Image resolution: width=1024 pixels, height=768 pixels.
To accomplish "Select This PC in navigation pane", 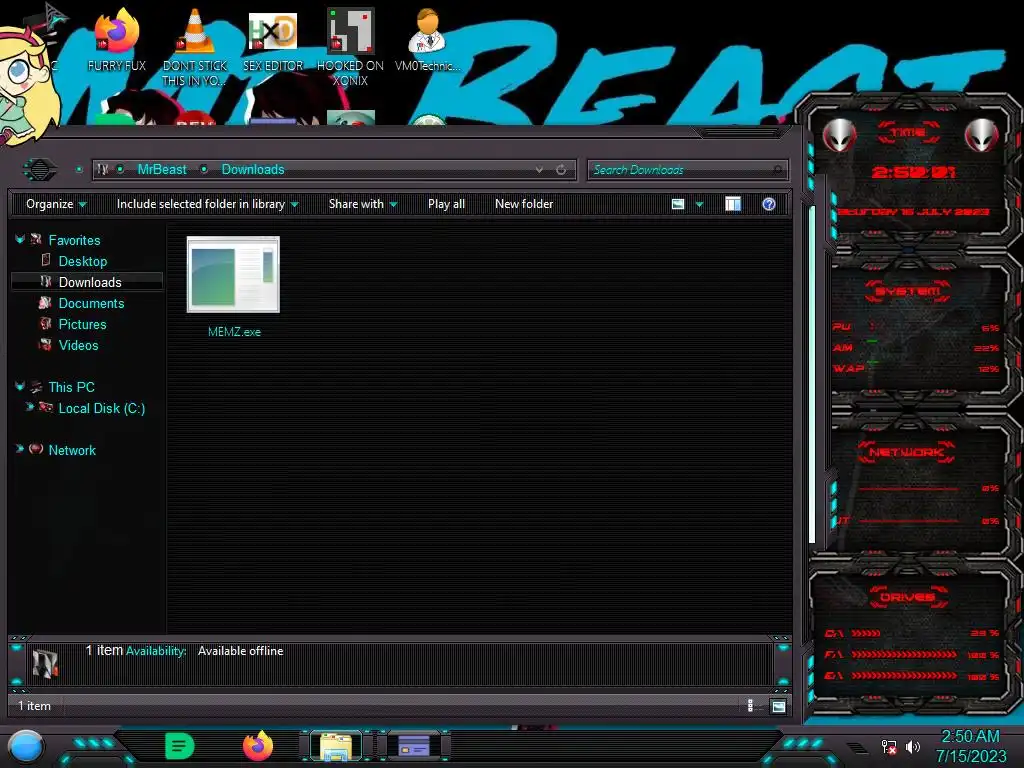I will tap(71, 387).
